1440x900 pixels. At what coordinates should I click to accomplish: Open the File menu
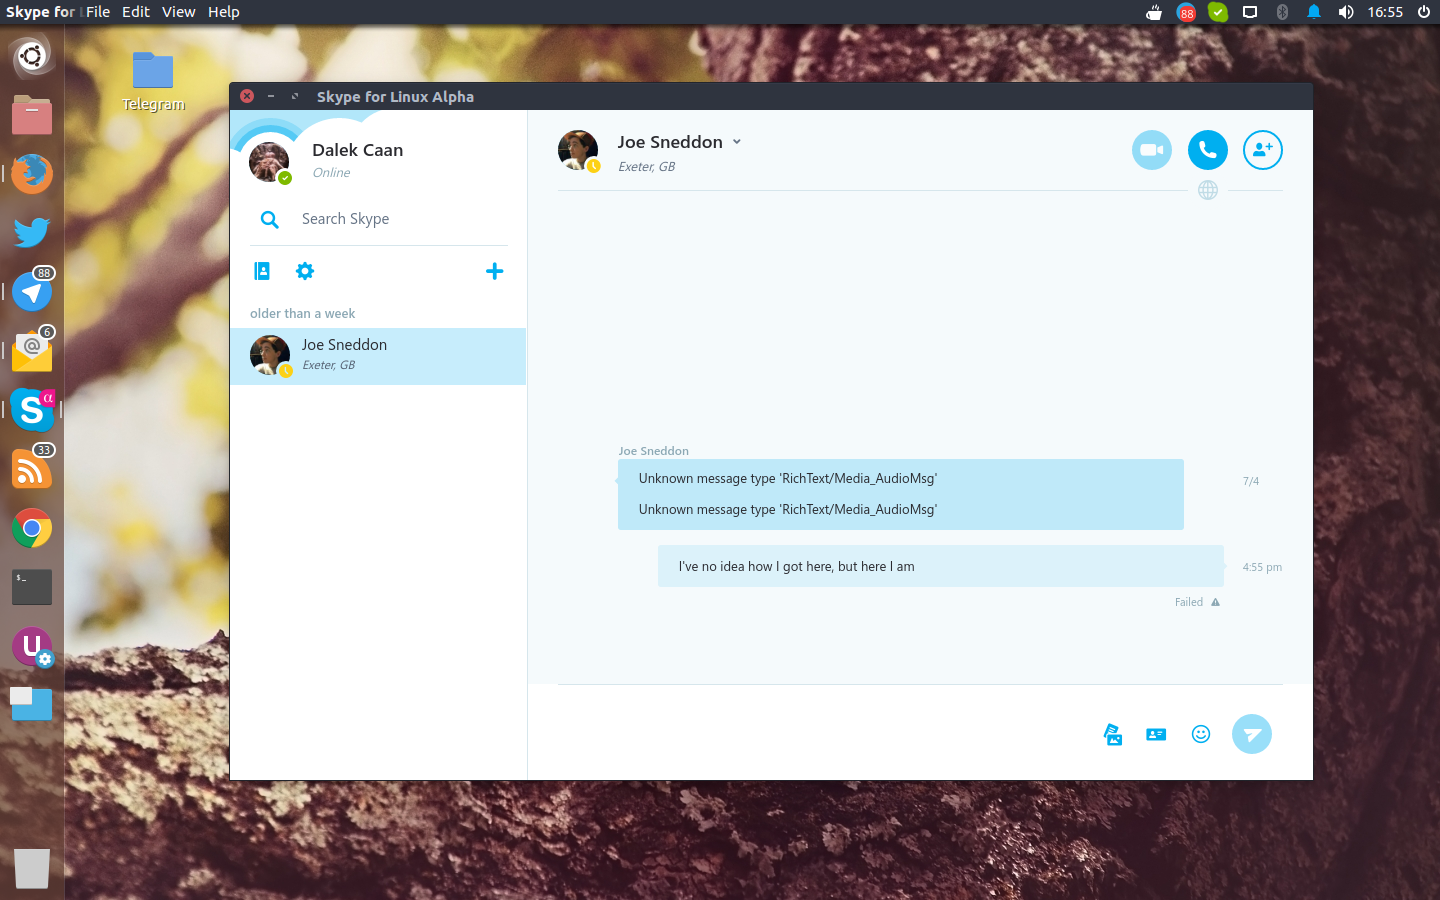98,12
